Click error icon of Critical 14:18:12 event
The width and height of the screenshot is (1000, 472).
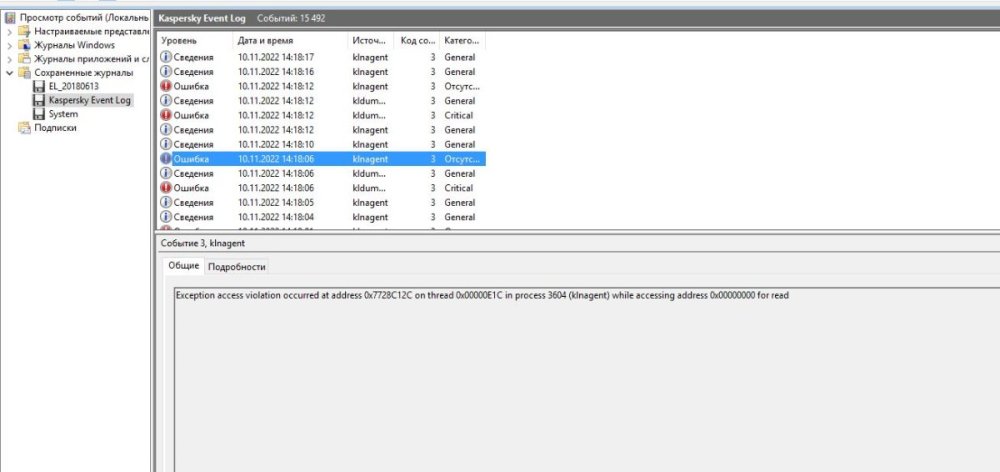(x=166, y=115)
